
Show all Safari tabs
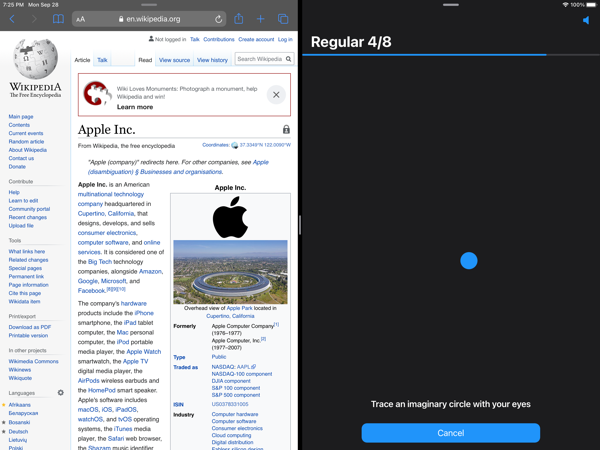[x=283, y=19]
